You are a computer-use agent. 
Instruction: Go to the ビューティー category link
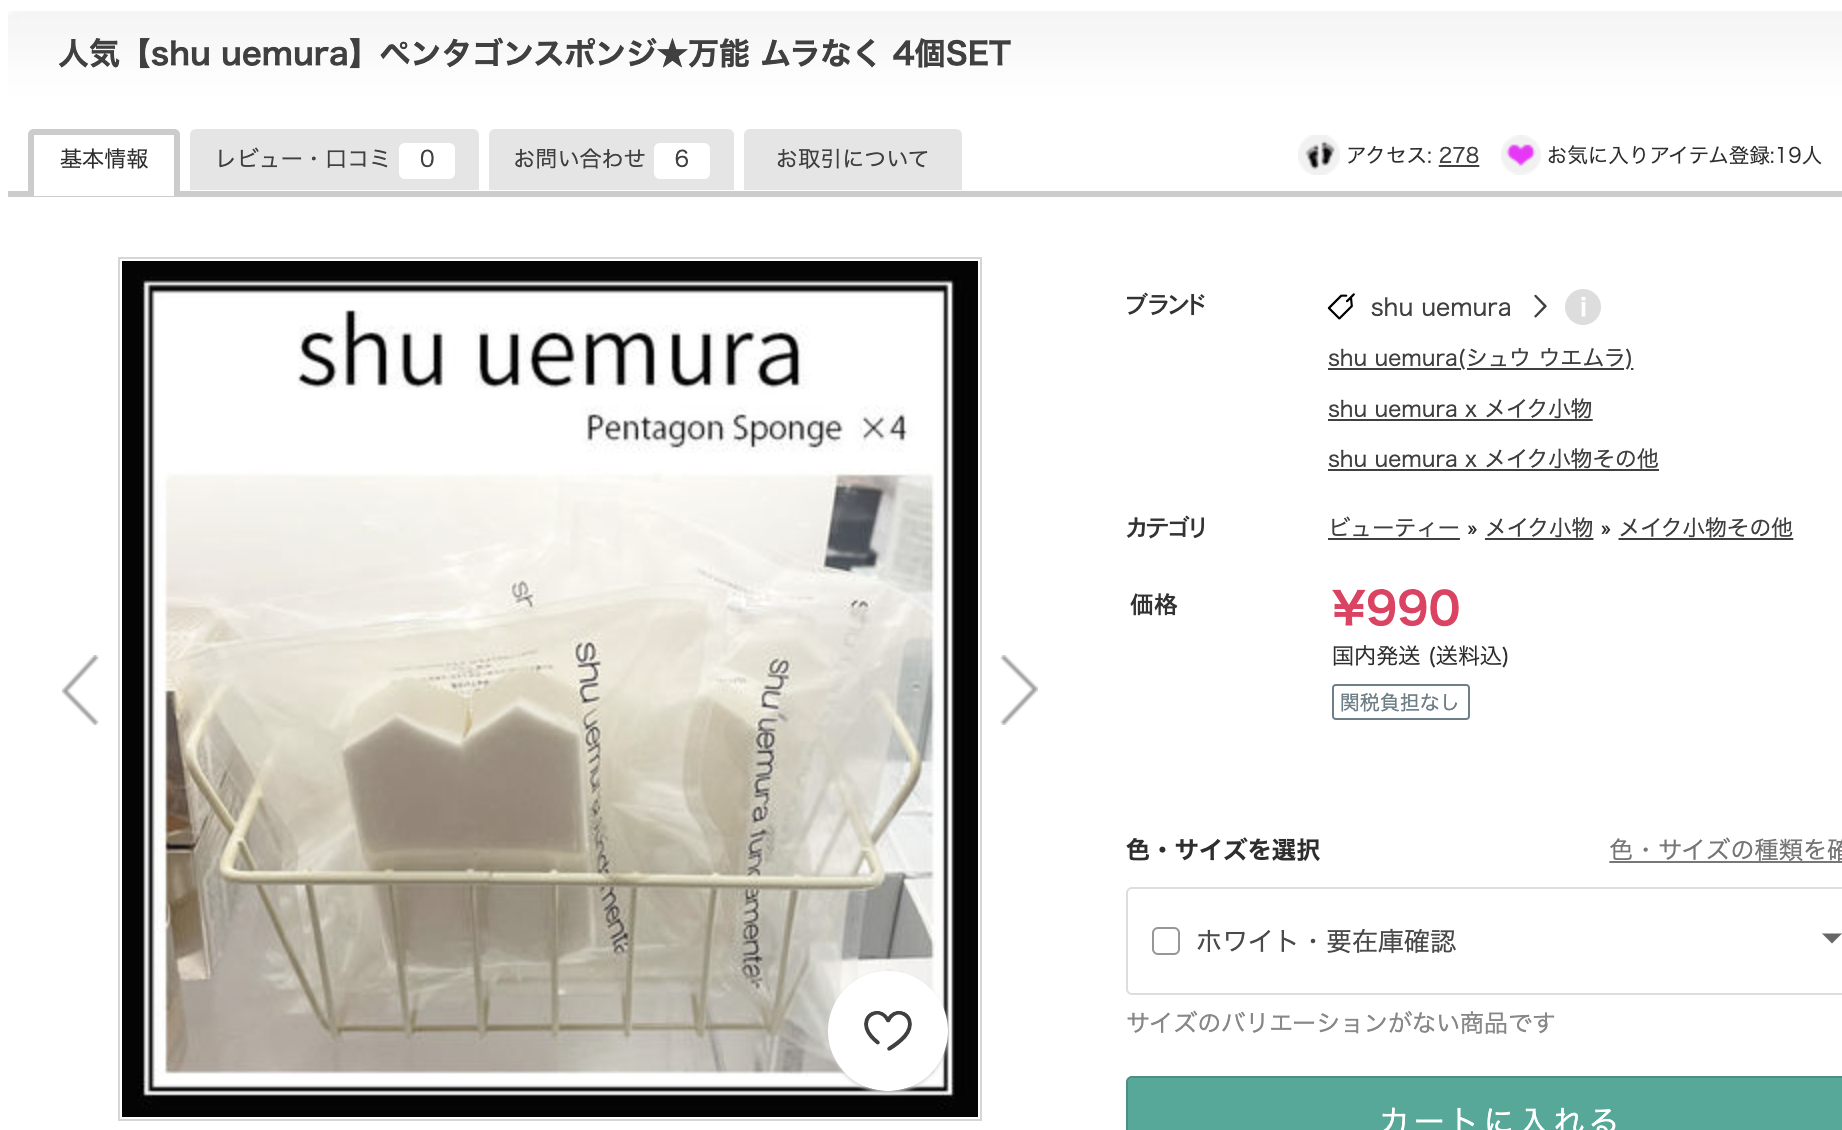[x=1394, y=528]
